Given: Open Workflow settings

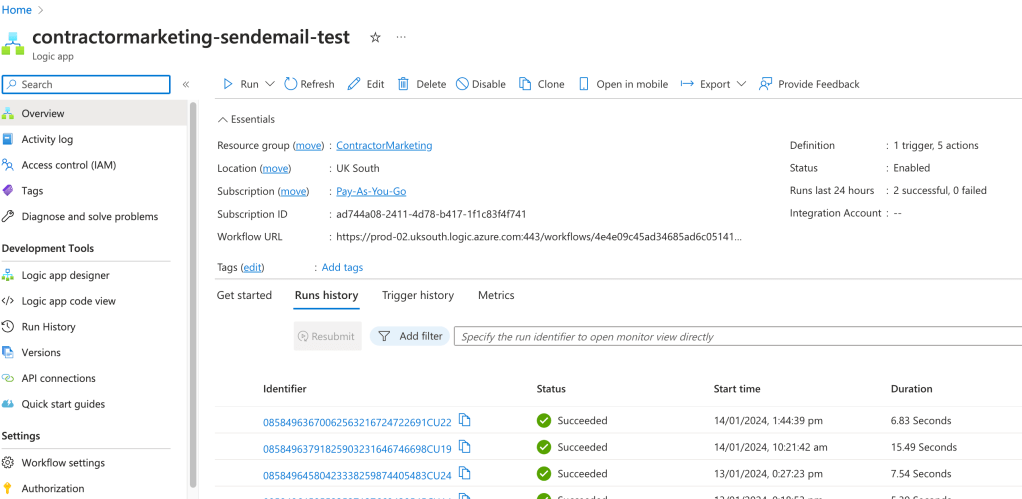Looking at the screenshot, I should click(94, 463).
